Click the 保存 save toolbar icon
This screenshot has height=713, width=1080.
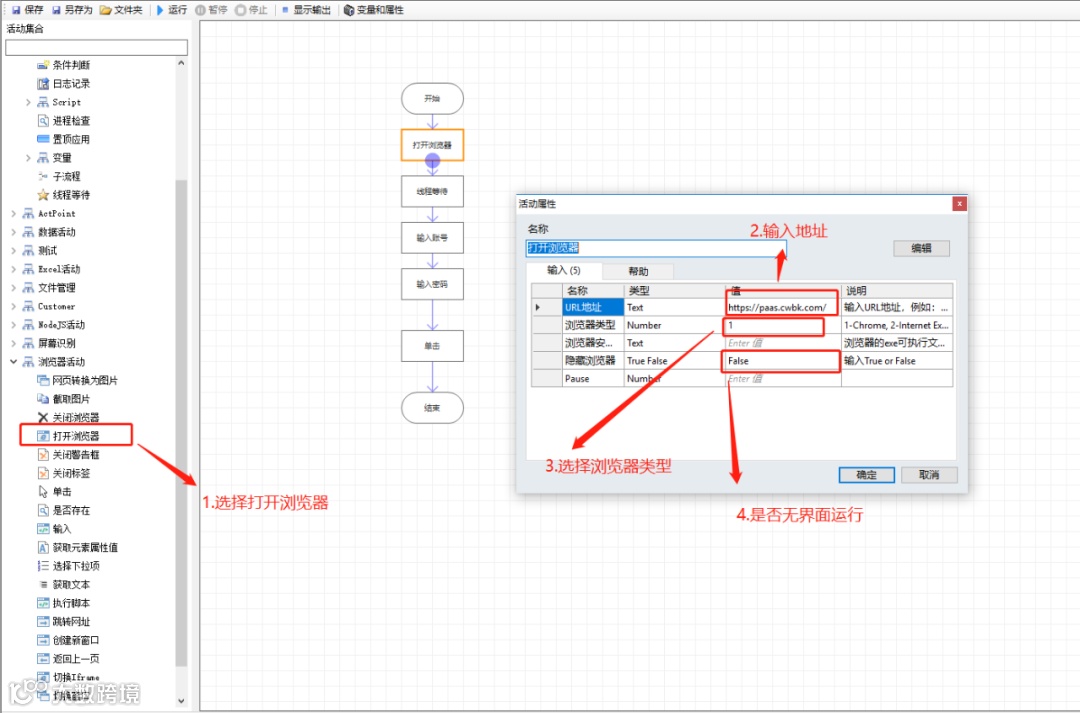(15, 10)
